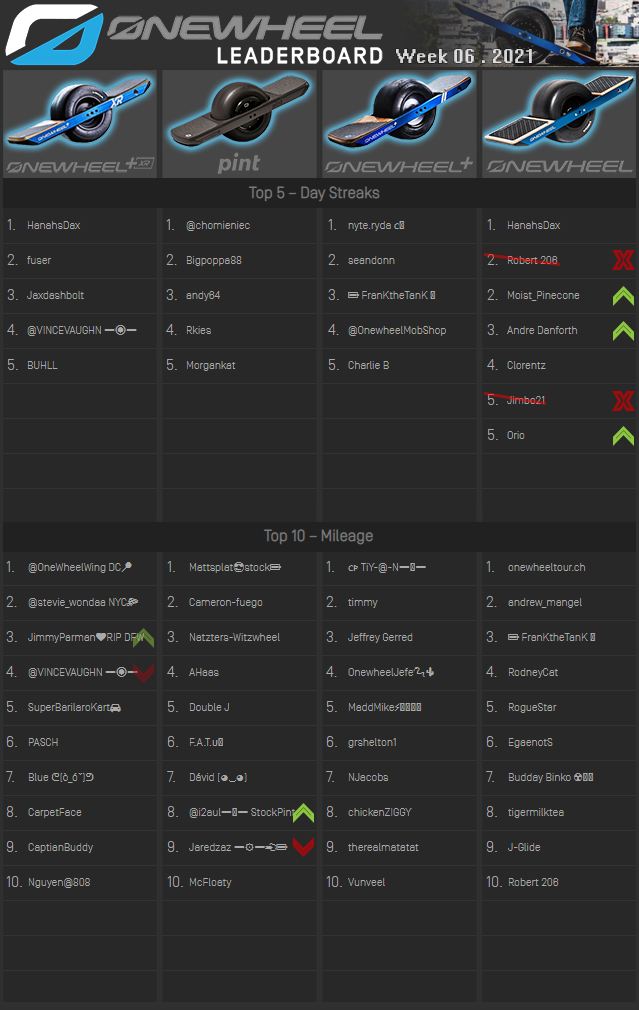Click the Week 06 . 2021 label
The image size is (639, 1010).
click(x=465, y=56)
